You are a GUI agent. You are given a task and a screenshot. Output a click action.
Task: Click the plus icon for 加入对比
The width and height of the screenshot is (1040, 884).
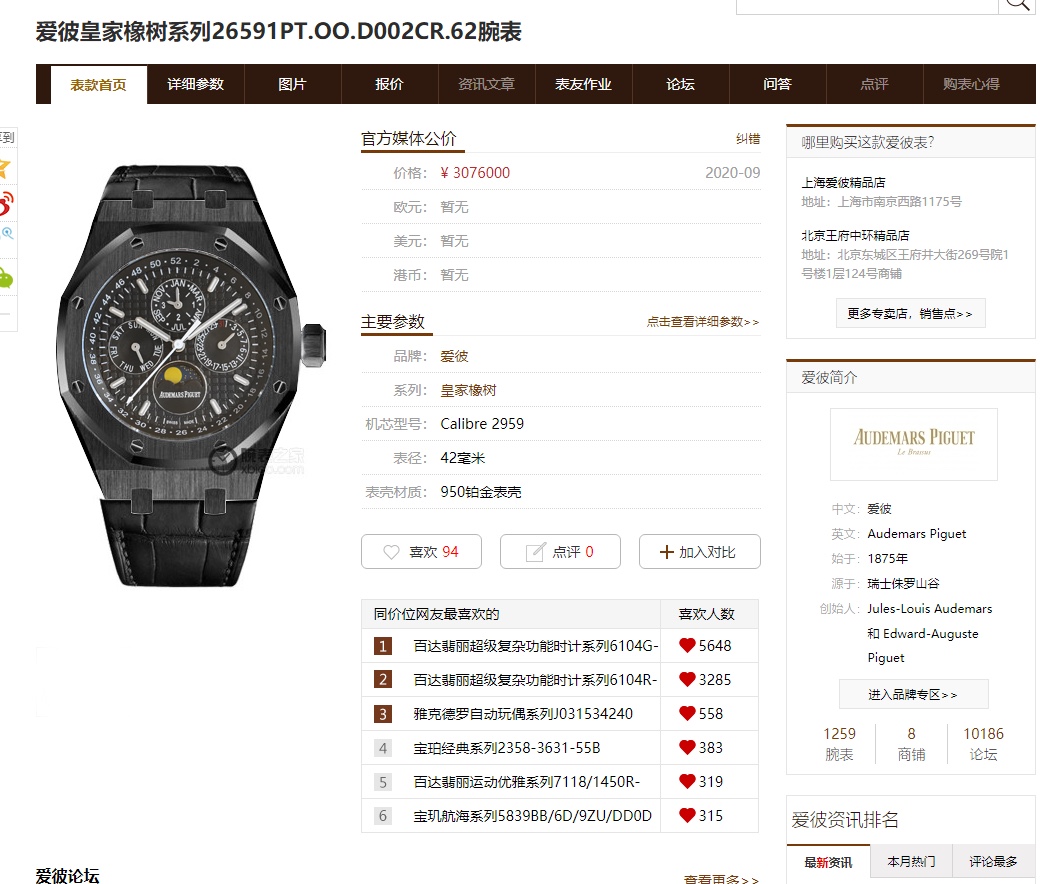tap(667, 552)
